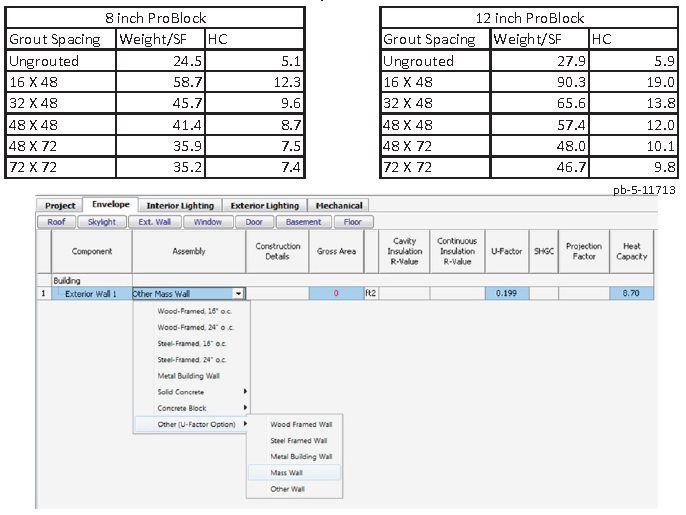Click the U-Factor 0.199 field

pos(506,293)
